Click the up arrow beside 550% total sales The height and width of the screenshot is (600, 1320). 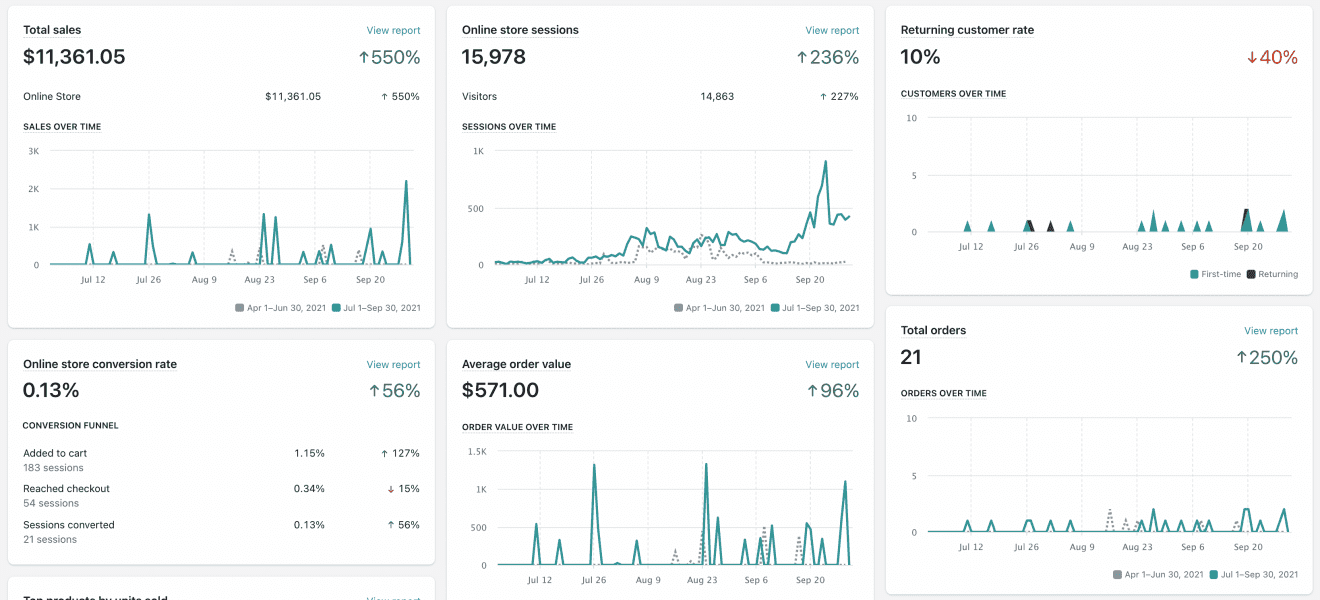tap(364, 58)
